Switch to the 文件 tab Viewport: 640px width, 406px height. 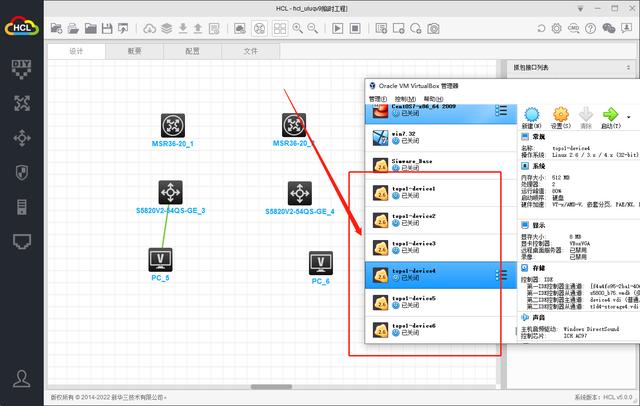click(x=251, y=51)
